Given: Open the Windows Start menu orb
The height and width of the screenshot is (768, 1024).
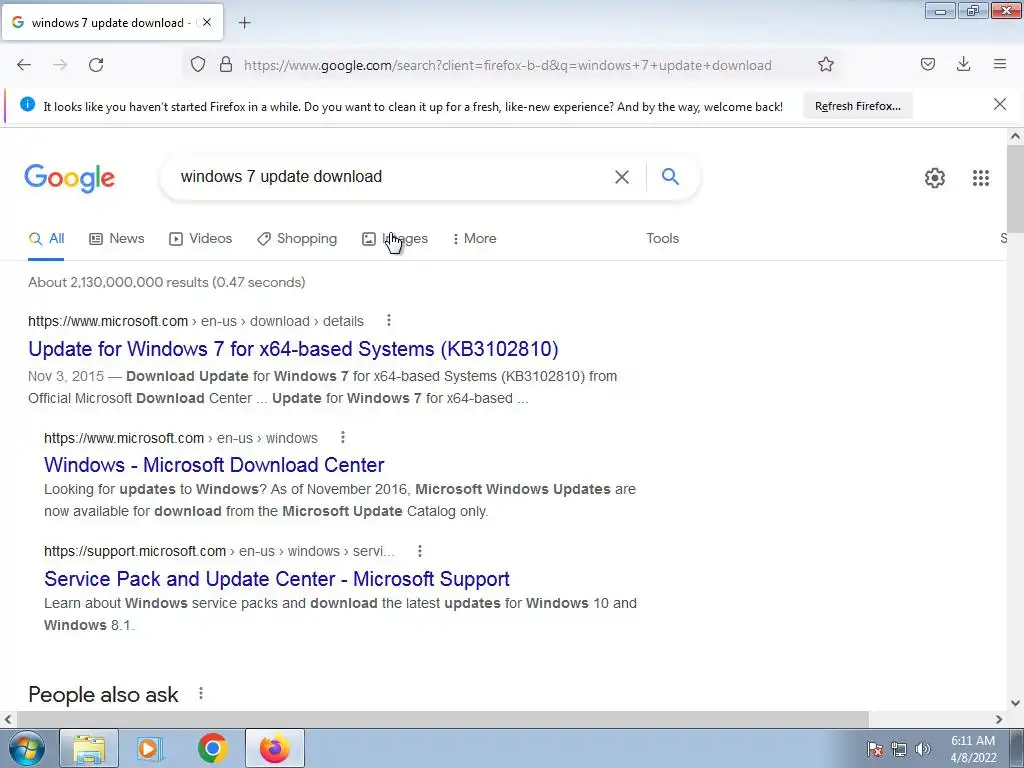Looking at the screenshot, I should pos(27,748).
